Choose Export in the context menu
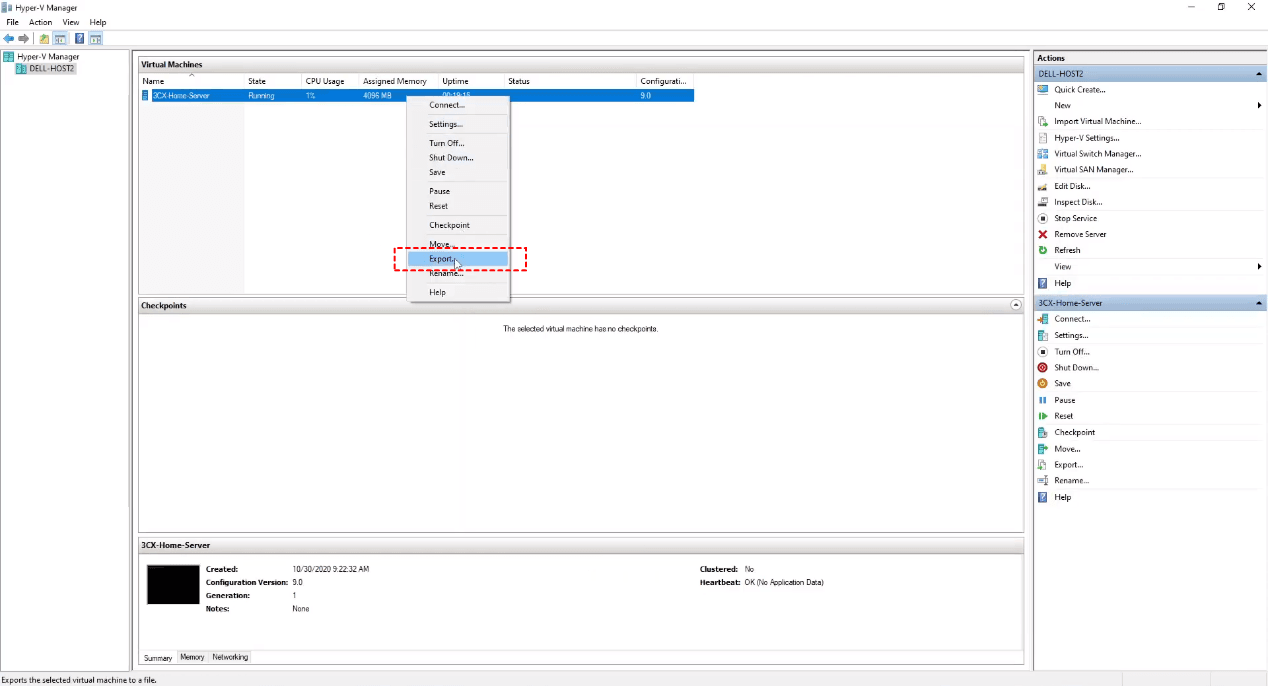1268x686 pixels. pyautogui.click(x=458, y=259)
